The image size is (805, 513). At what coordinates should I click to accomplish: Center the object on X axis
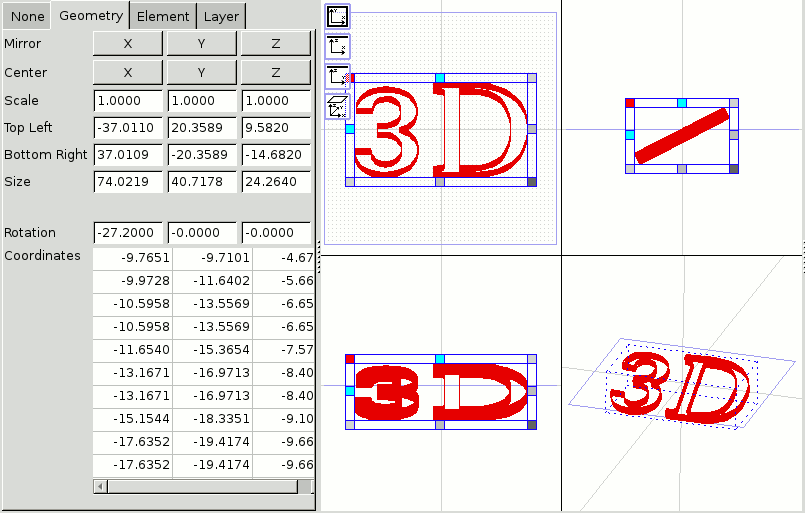point(128,73)
